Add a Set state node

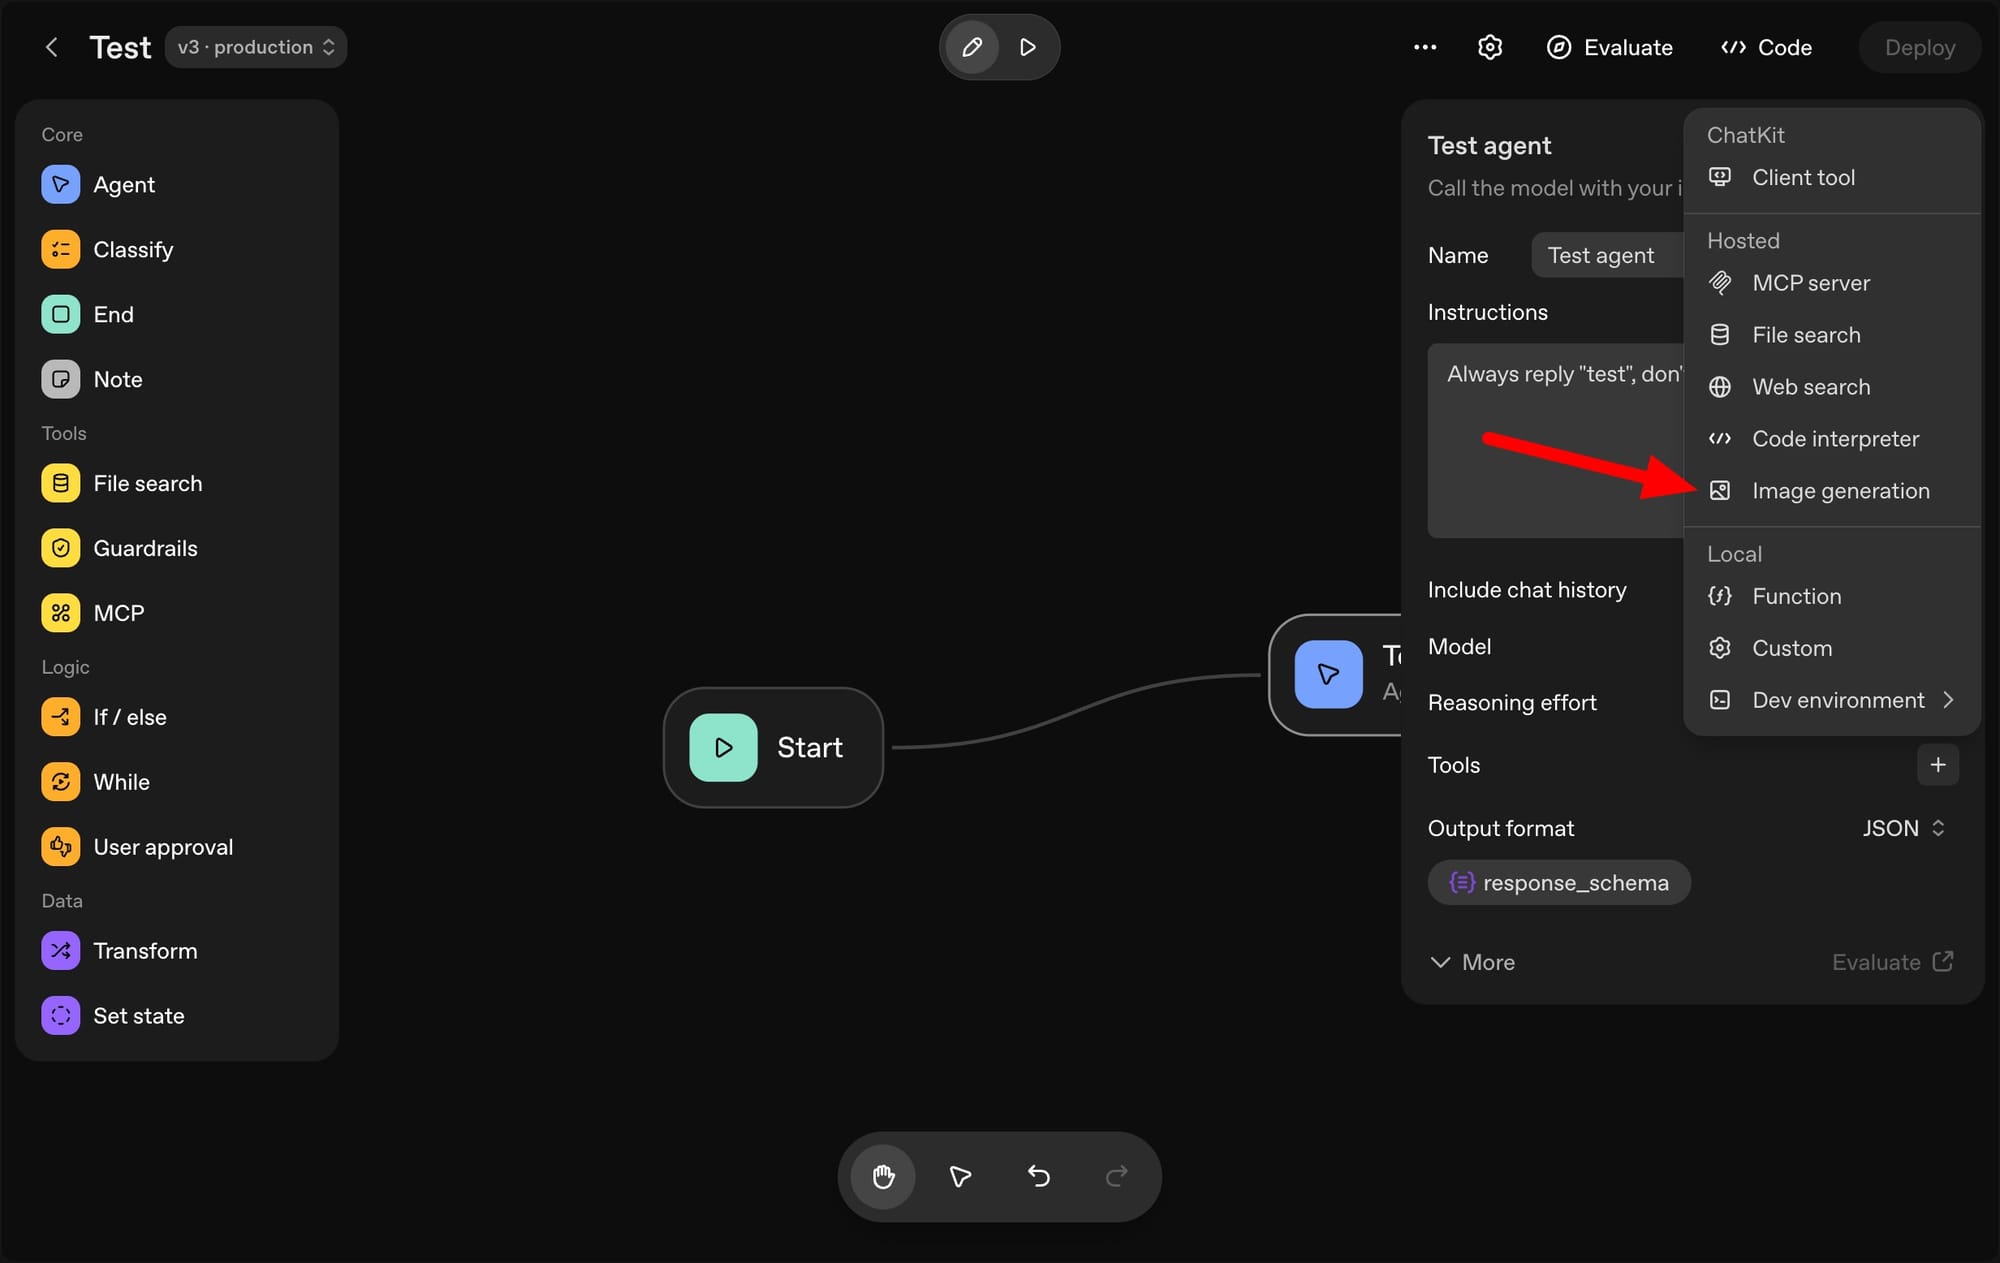(138, 1015)
